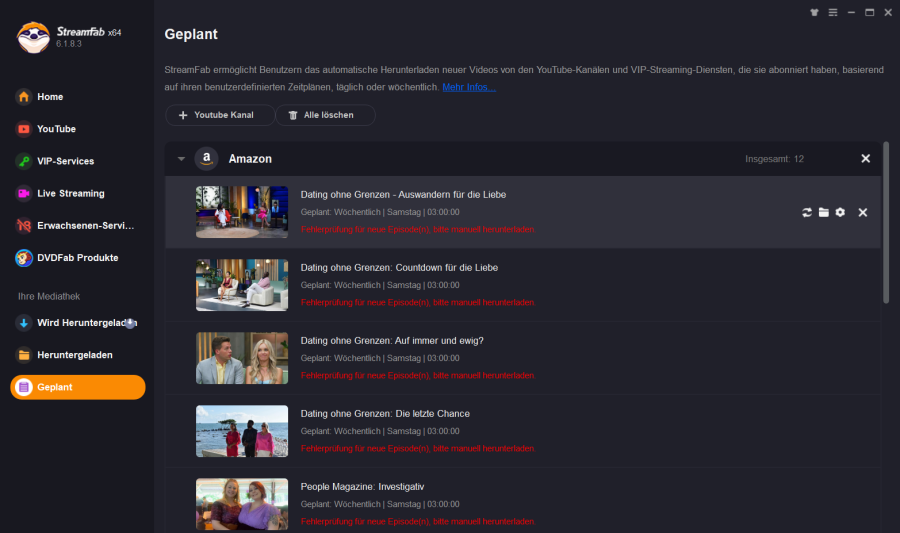Follow the Mehr Infos link
The width and height of the screenshot is (900, 533).
click(x=468, y=88)
